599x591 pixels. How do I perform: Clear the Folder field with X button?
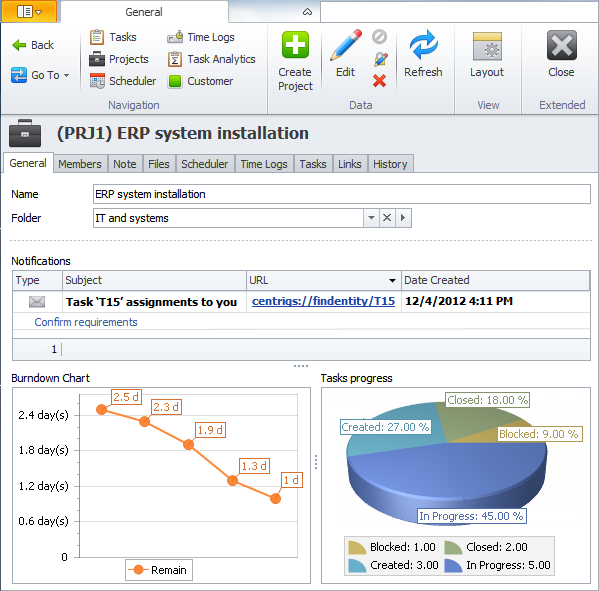(x=387, y=218)
